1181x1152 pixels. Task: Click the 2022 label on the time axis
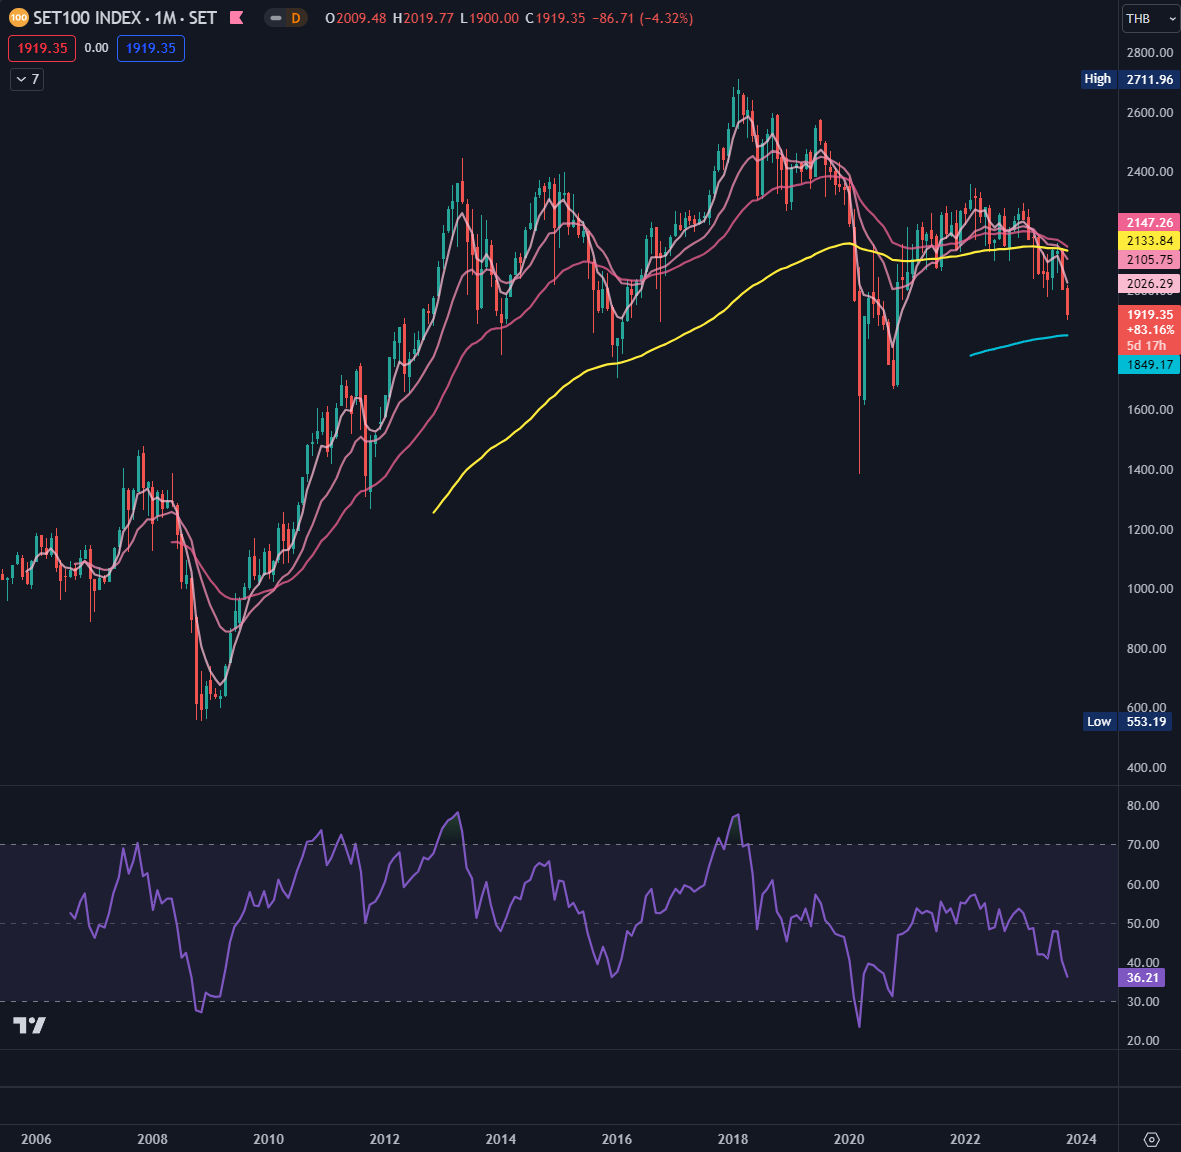pos(965,1139)
